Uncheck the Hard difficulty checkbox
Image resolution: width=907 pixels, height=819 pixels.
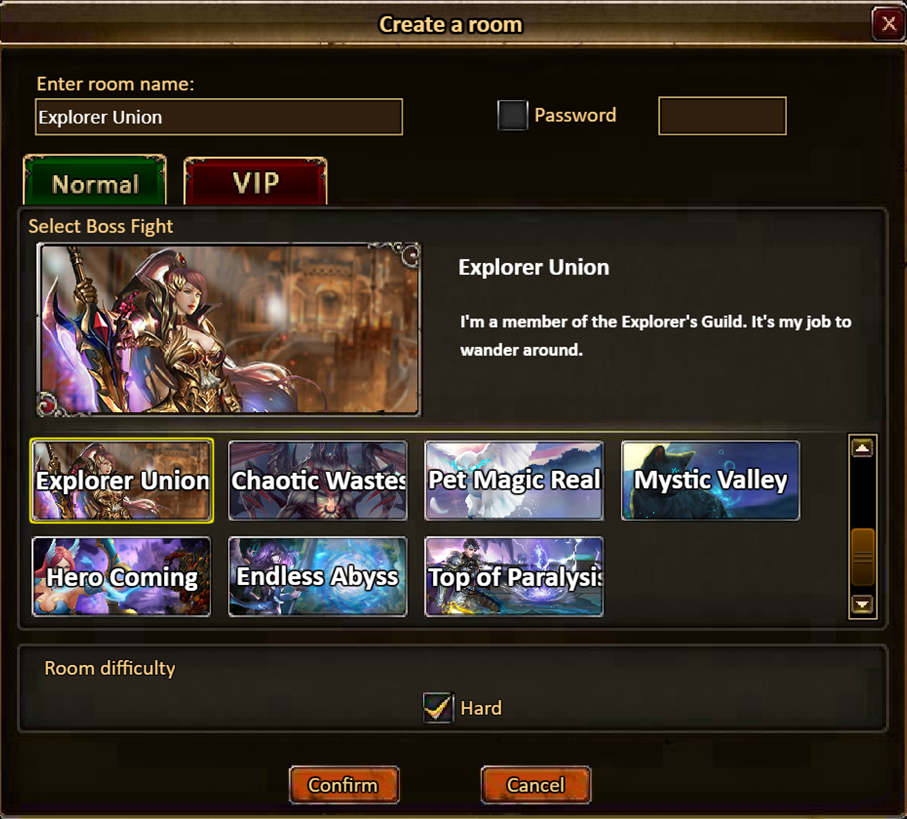tap(438, 707)
